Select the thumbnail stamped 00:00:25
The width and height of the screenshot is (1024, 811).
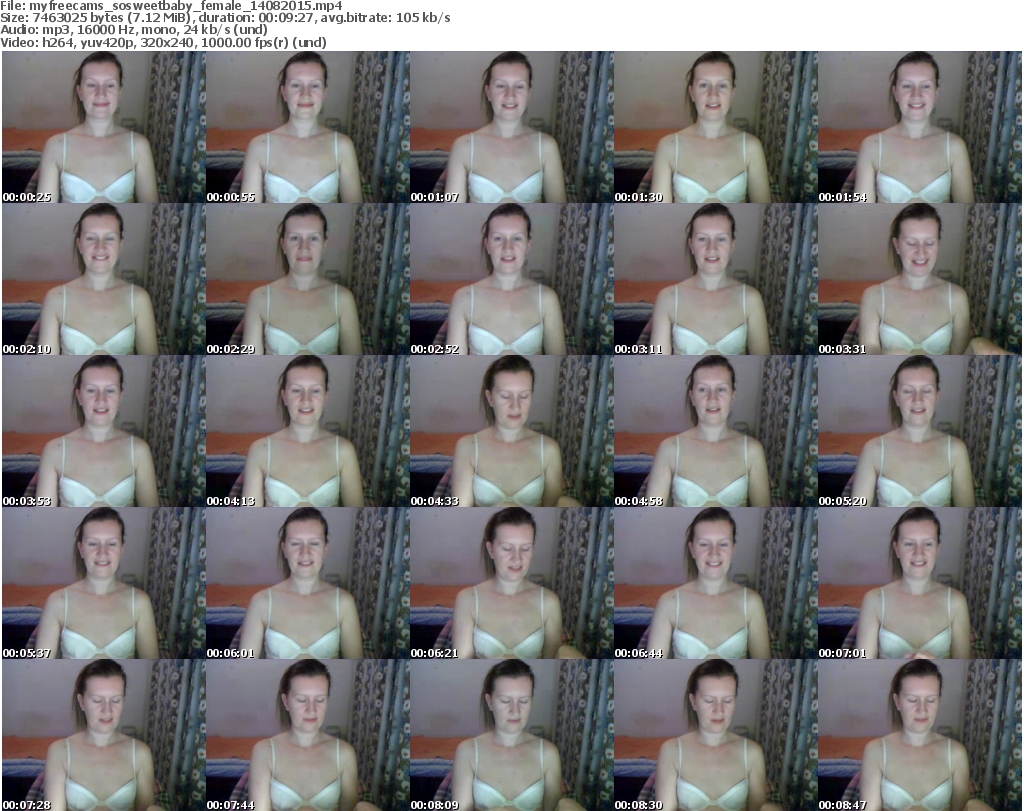coord(104,127)
